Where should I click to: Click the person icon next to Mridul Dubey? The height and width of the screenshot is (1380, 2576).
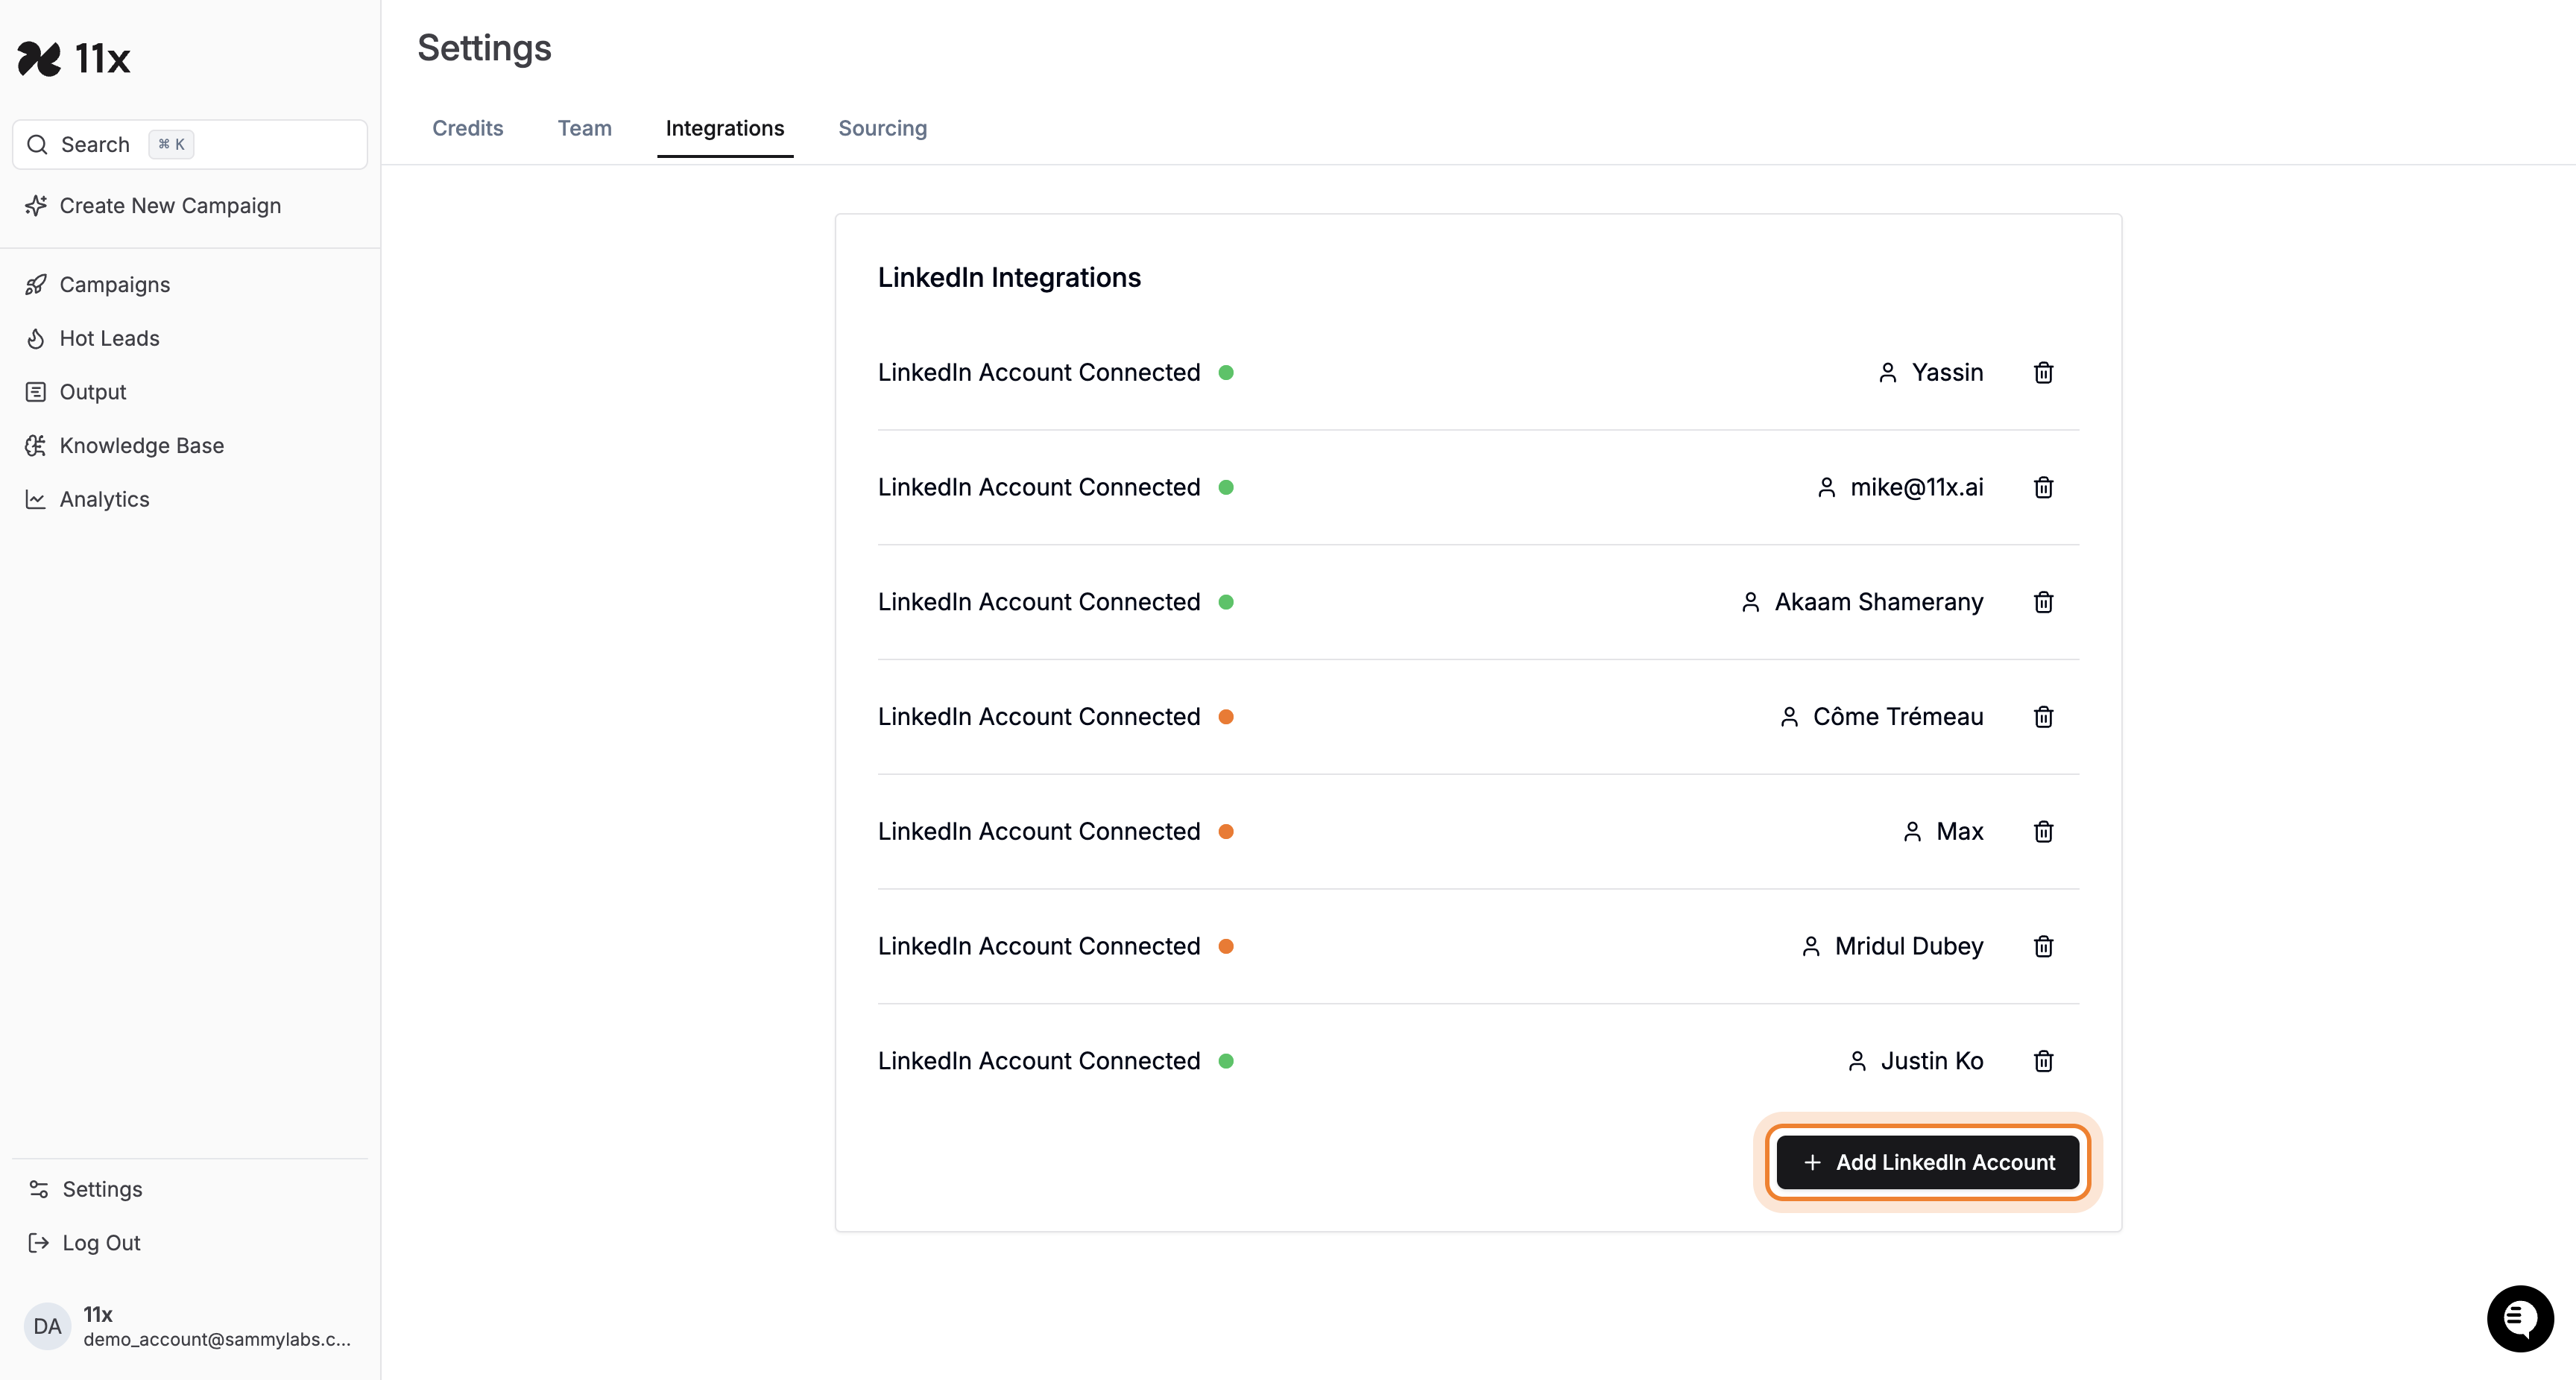click(1811, 946)
